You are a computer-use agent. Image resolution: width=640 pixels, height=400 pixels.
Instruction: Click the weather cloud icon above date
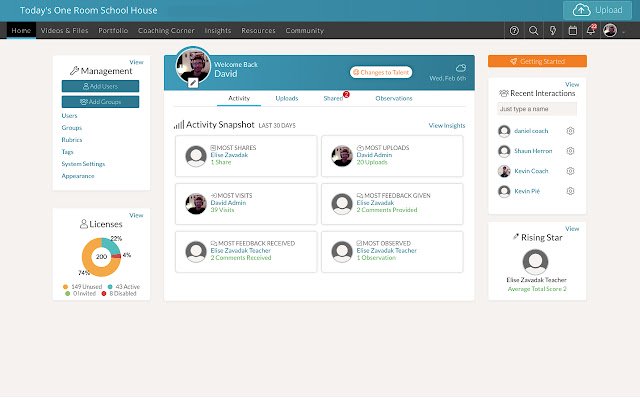(461, 68)
